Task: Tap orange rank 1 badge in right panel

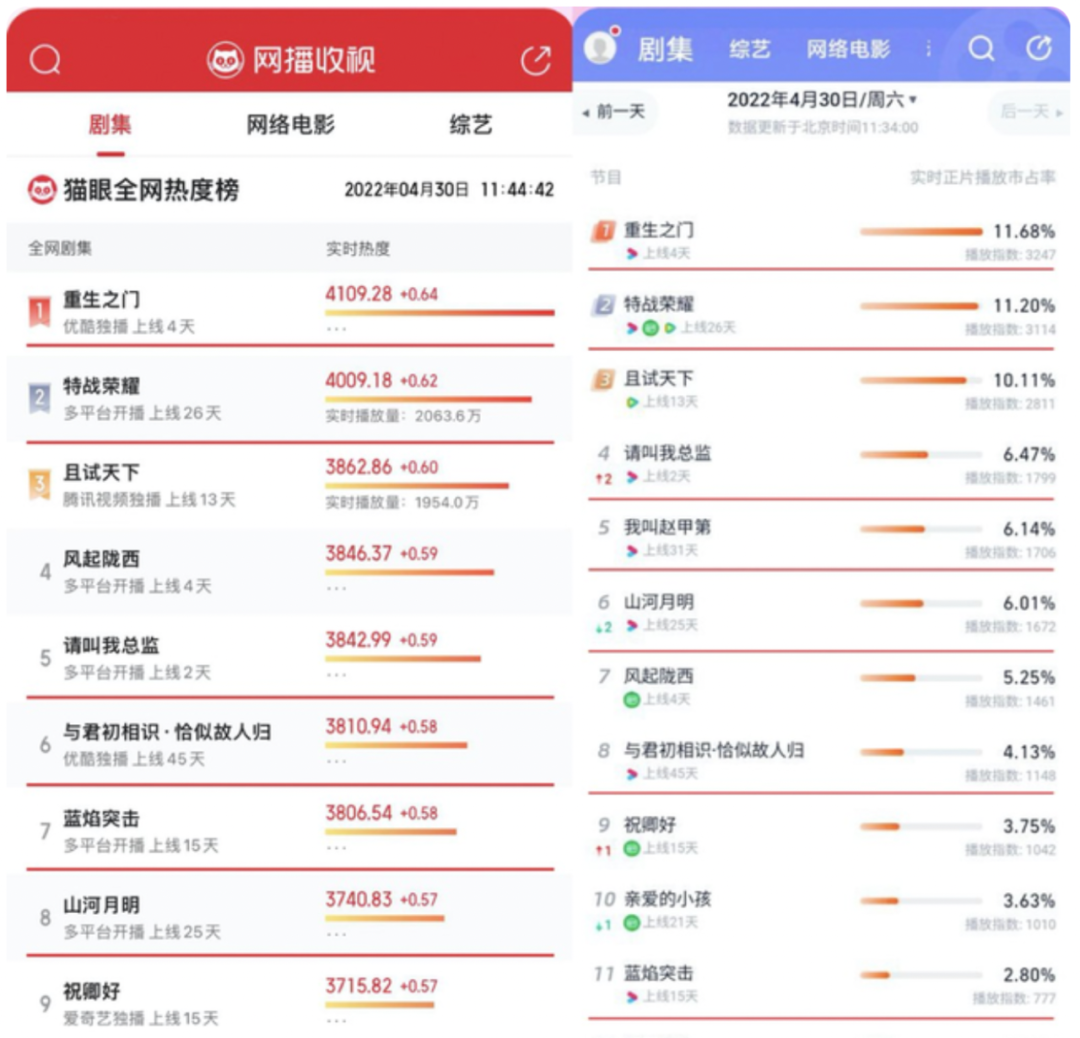Action: [x=603, y=231]
